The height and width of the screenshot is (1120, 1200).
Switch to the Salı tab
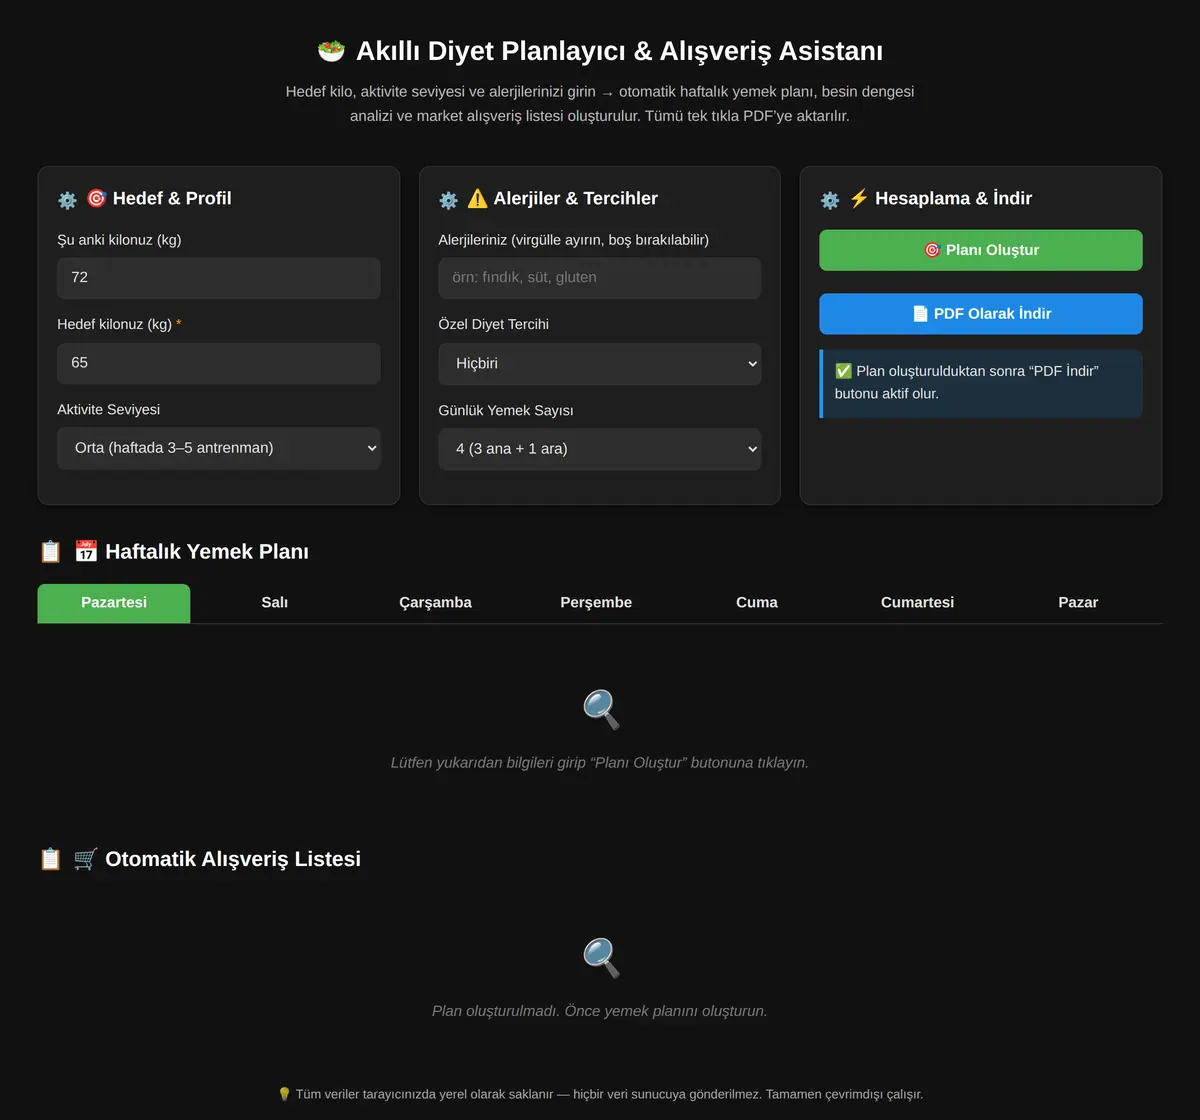tap(274, 603)
